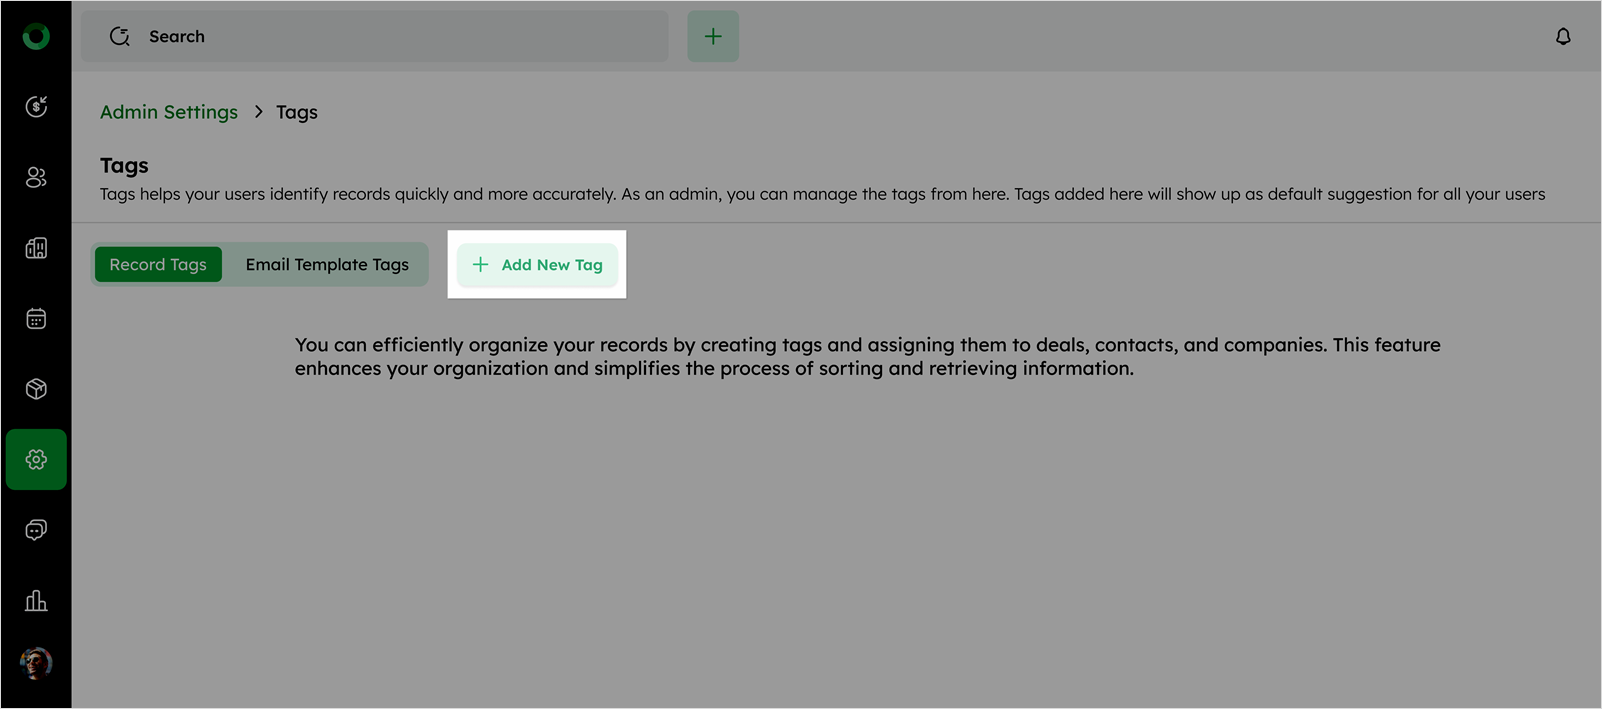The image size is (1602, 709).
Task: Click the user profile avatar
Action: point(36,663)
